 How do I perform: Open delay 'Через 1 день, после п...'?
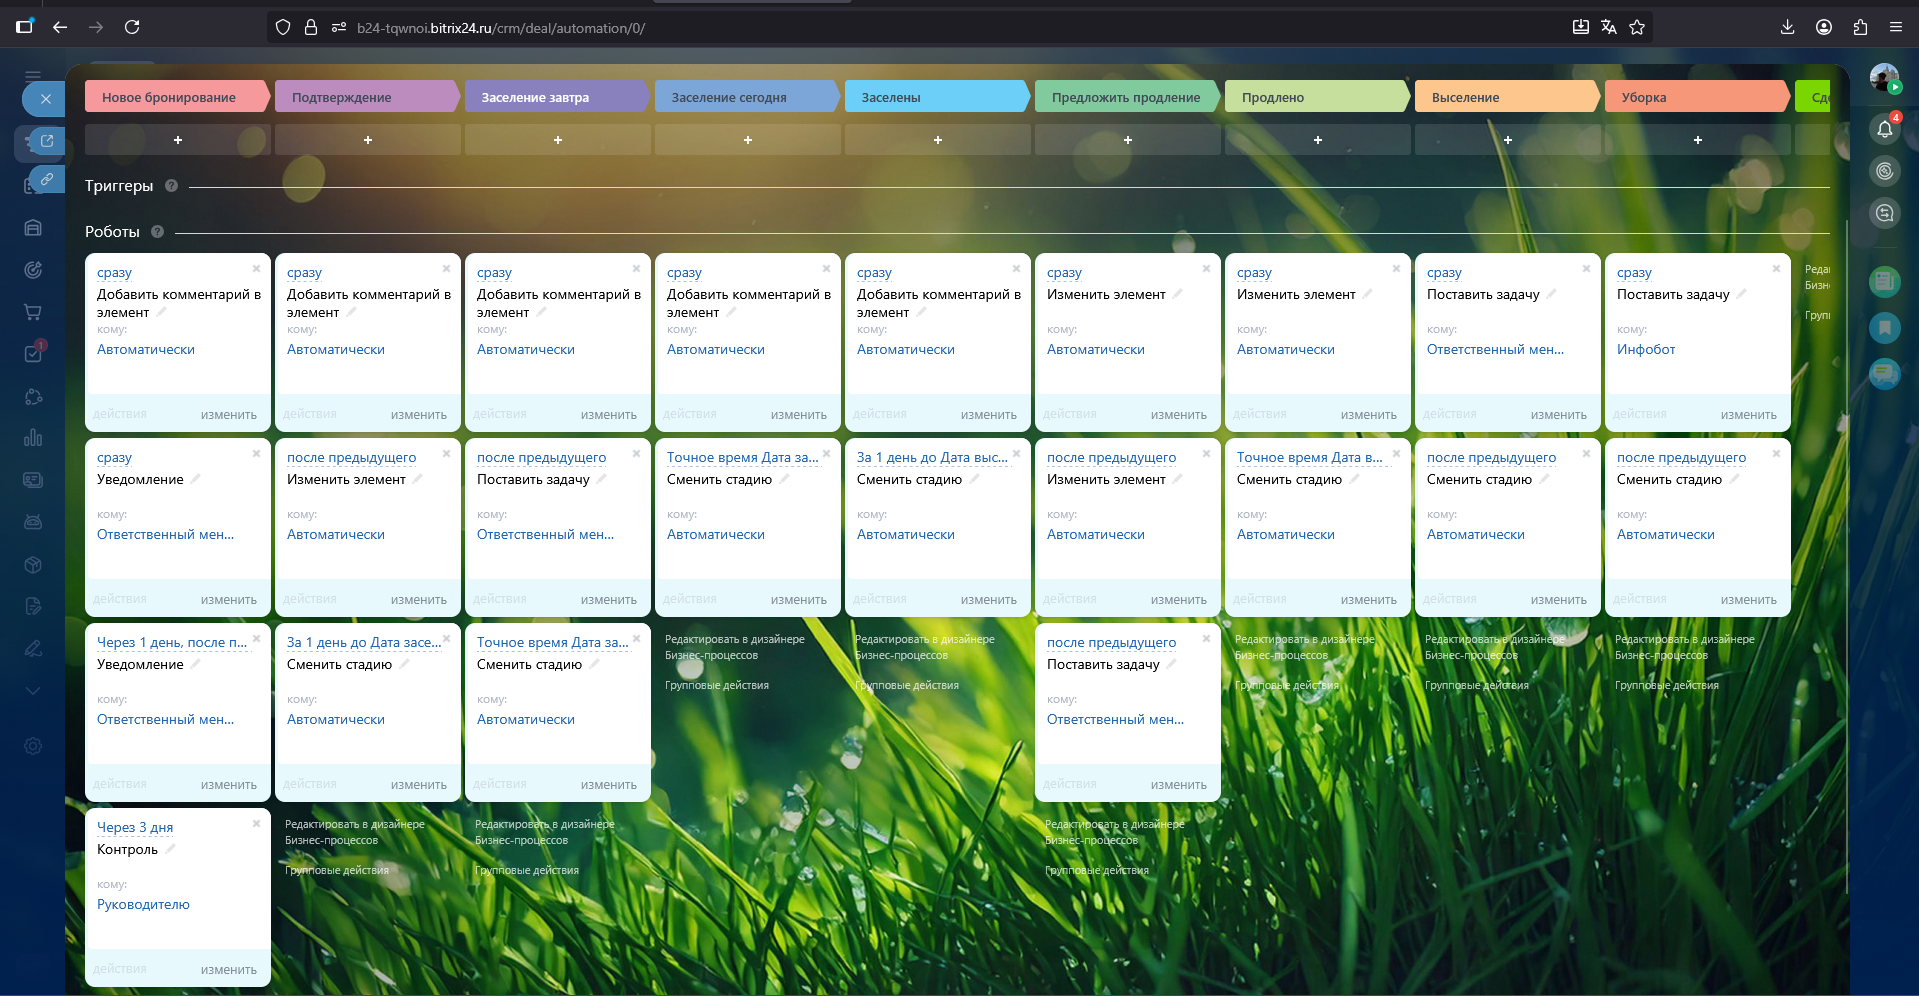tap(172, 642)
